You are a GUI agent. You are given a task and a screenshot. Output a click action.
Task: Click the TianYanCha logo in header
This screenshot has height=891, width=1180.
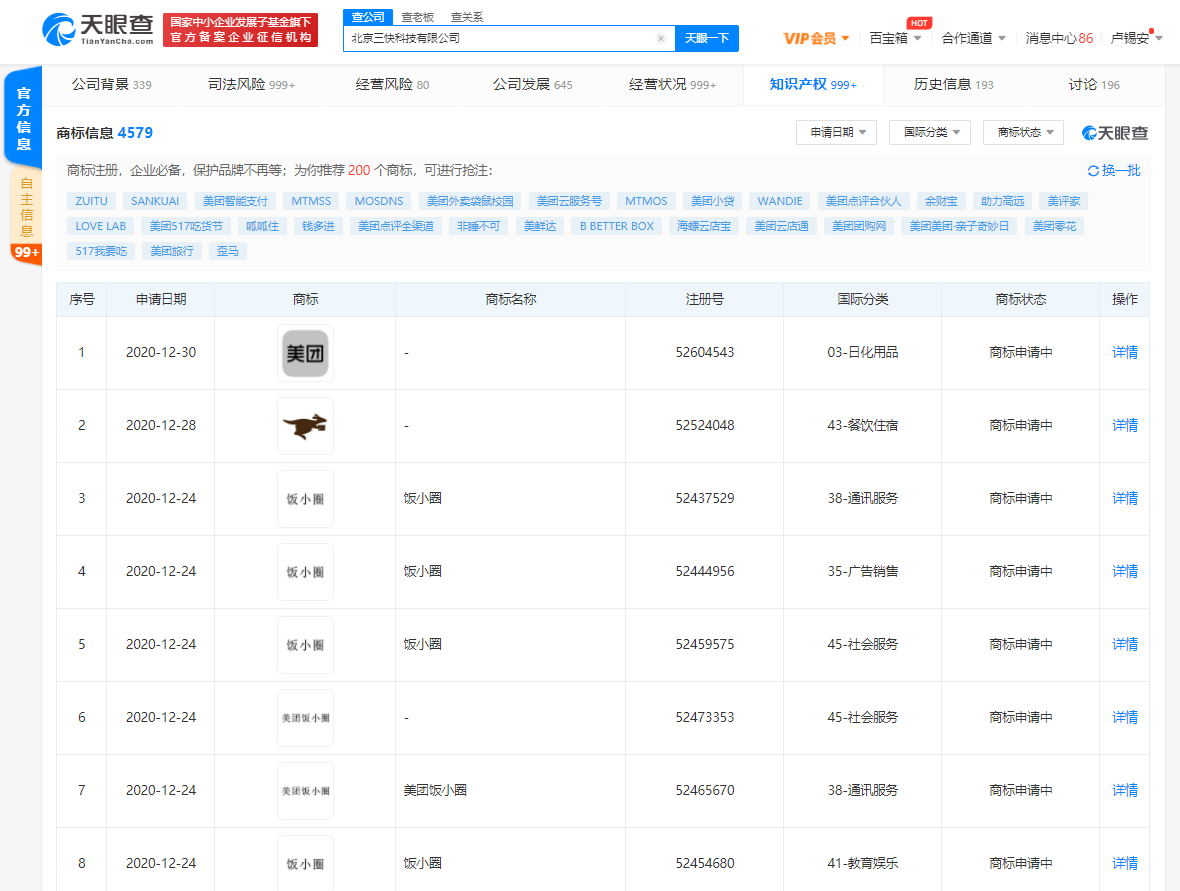click(98, 30)
